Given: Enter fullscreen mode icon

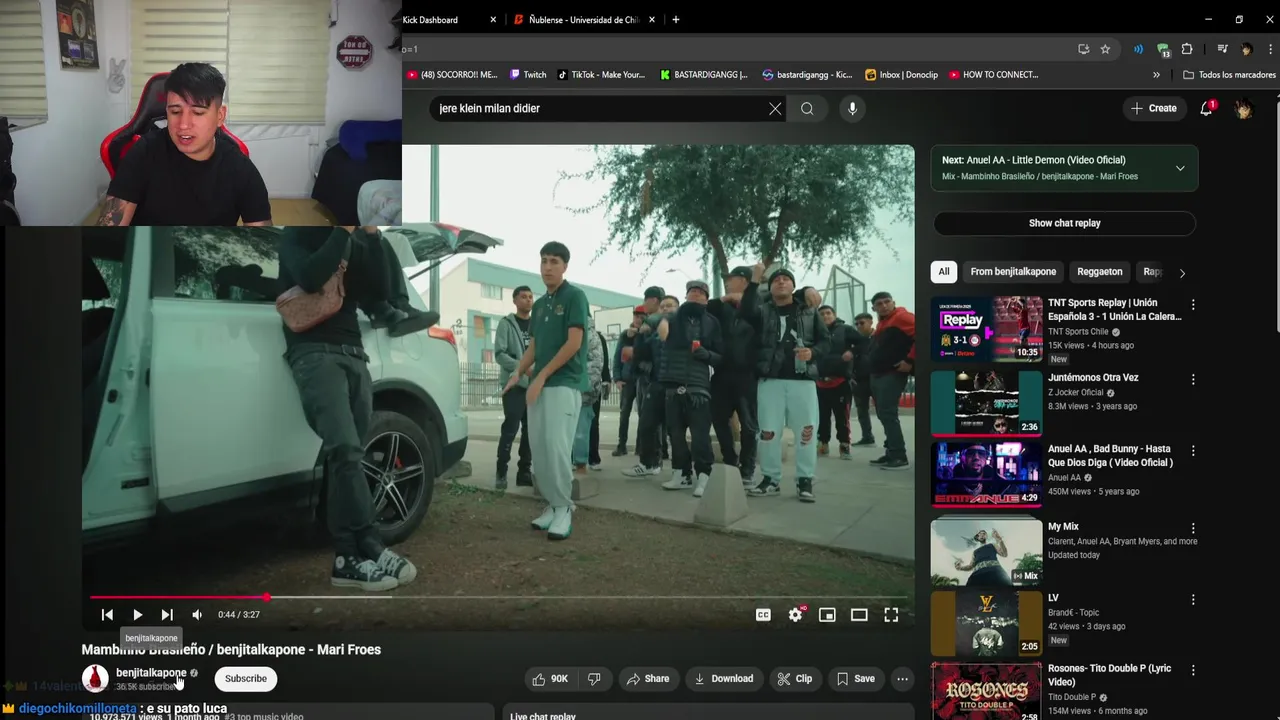Looking at the screenshot, I should 891,615.
